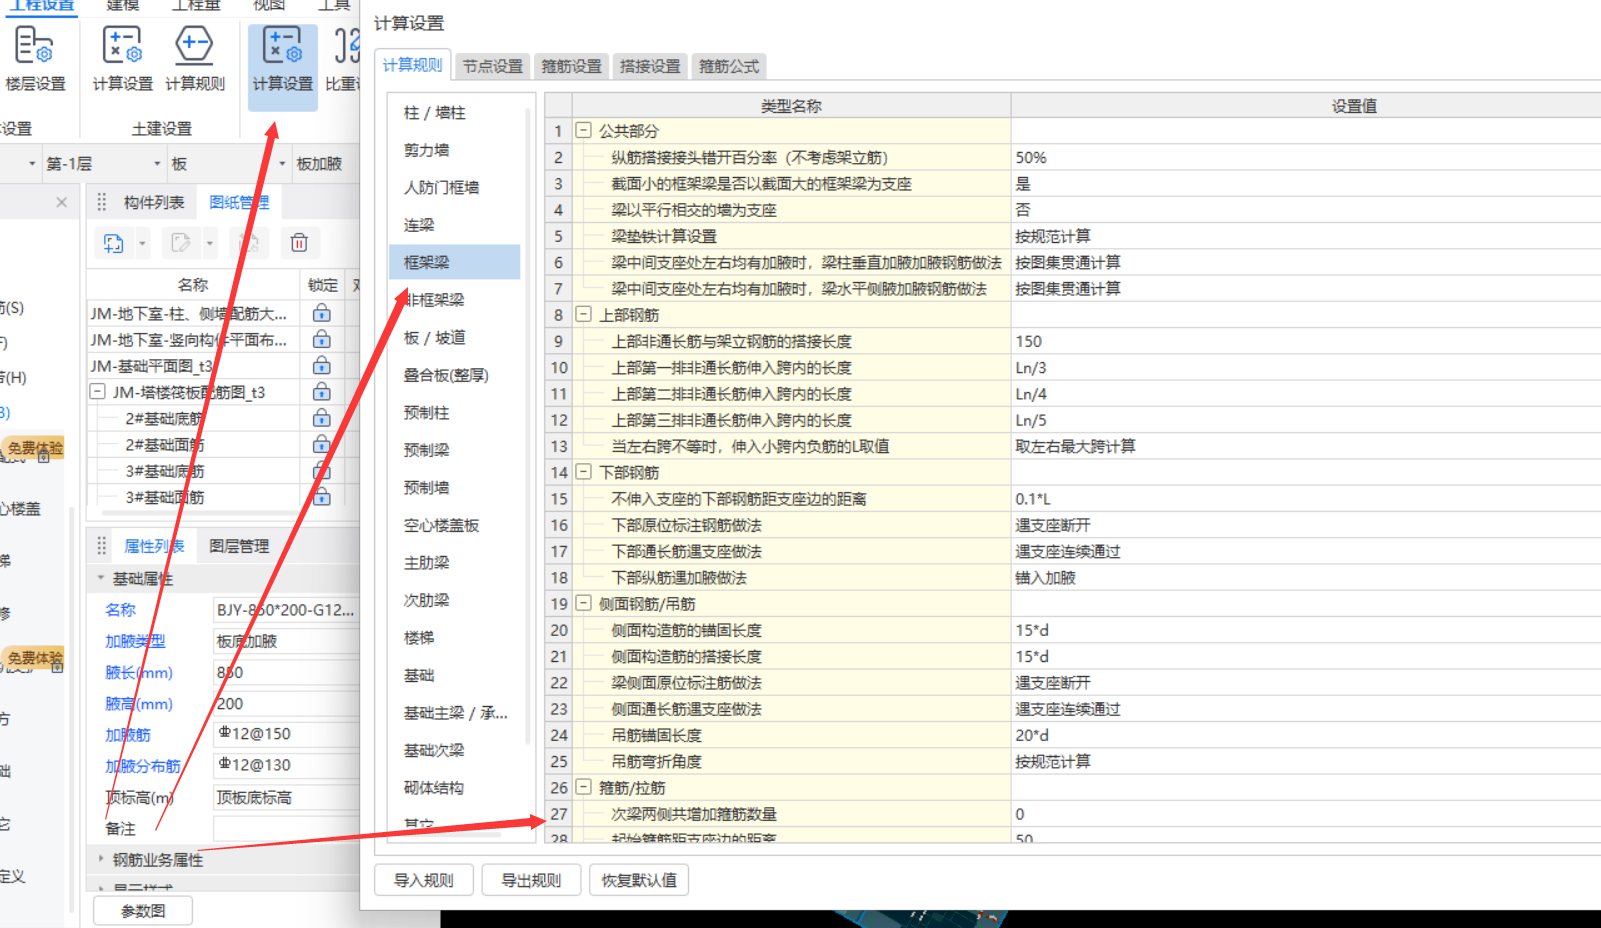The width and height of the screenshot is (1601, 928).
Task: Toggle lock for 2#基础底筋 row
Action: coord(322,417)
